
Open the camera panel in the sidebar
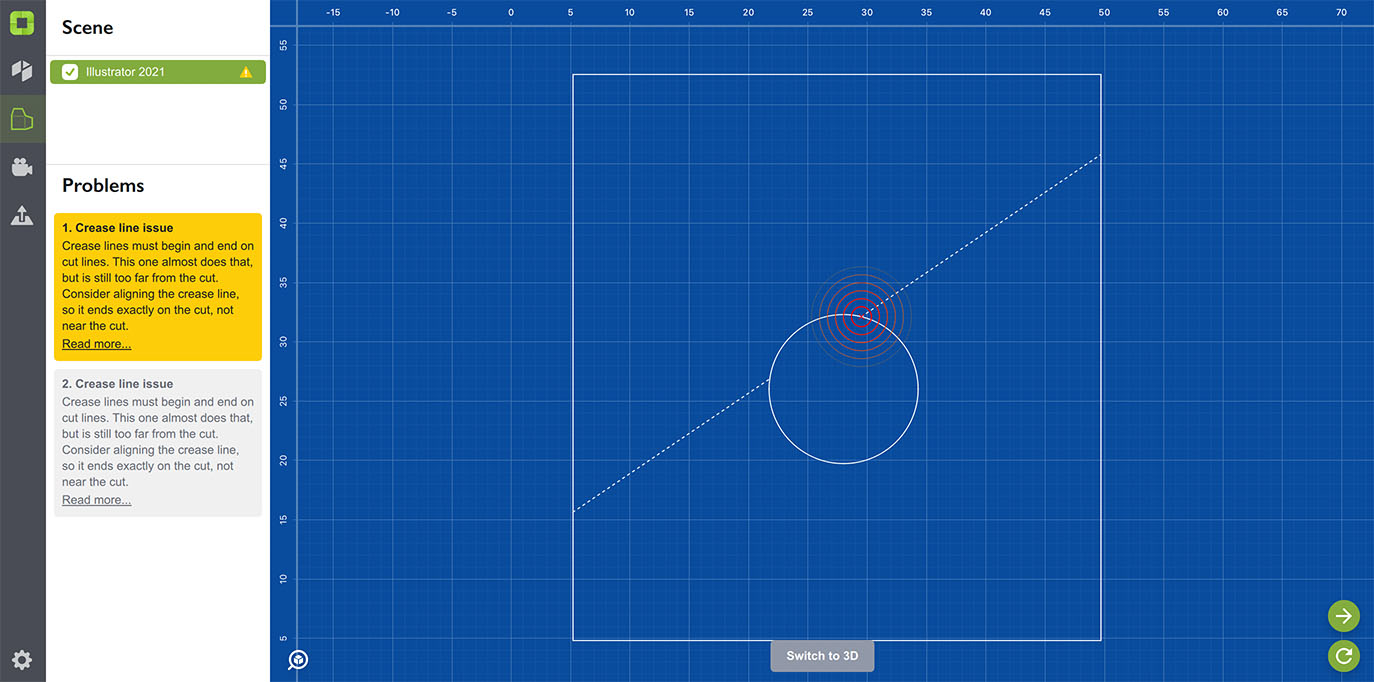coord(22,166)
